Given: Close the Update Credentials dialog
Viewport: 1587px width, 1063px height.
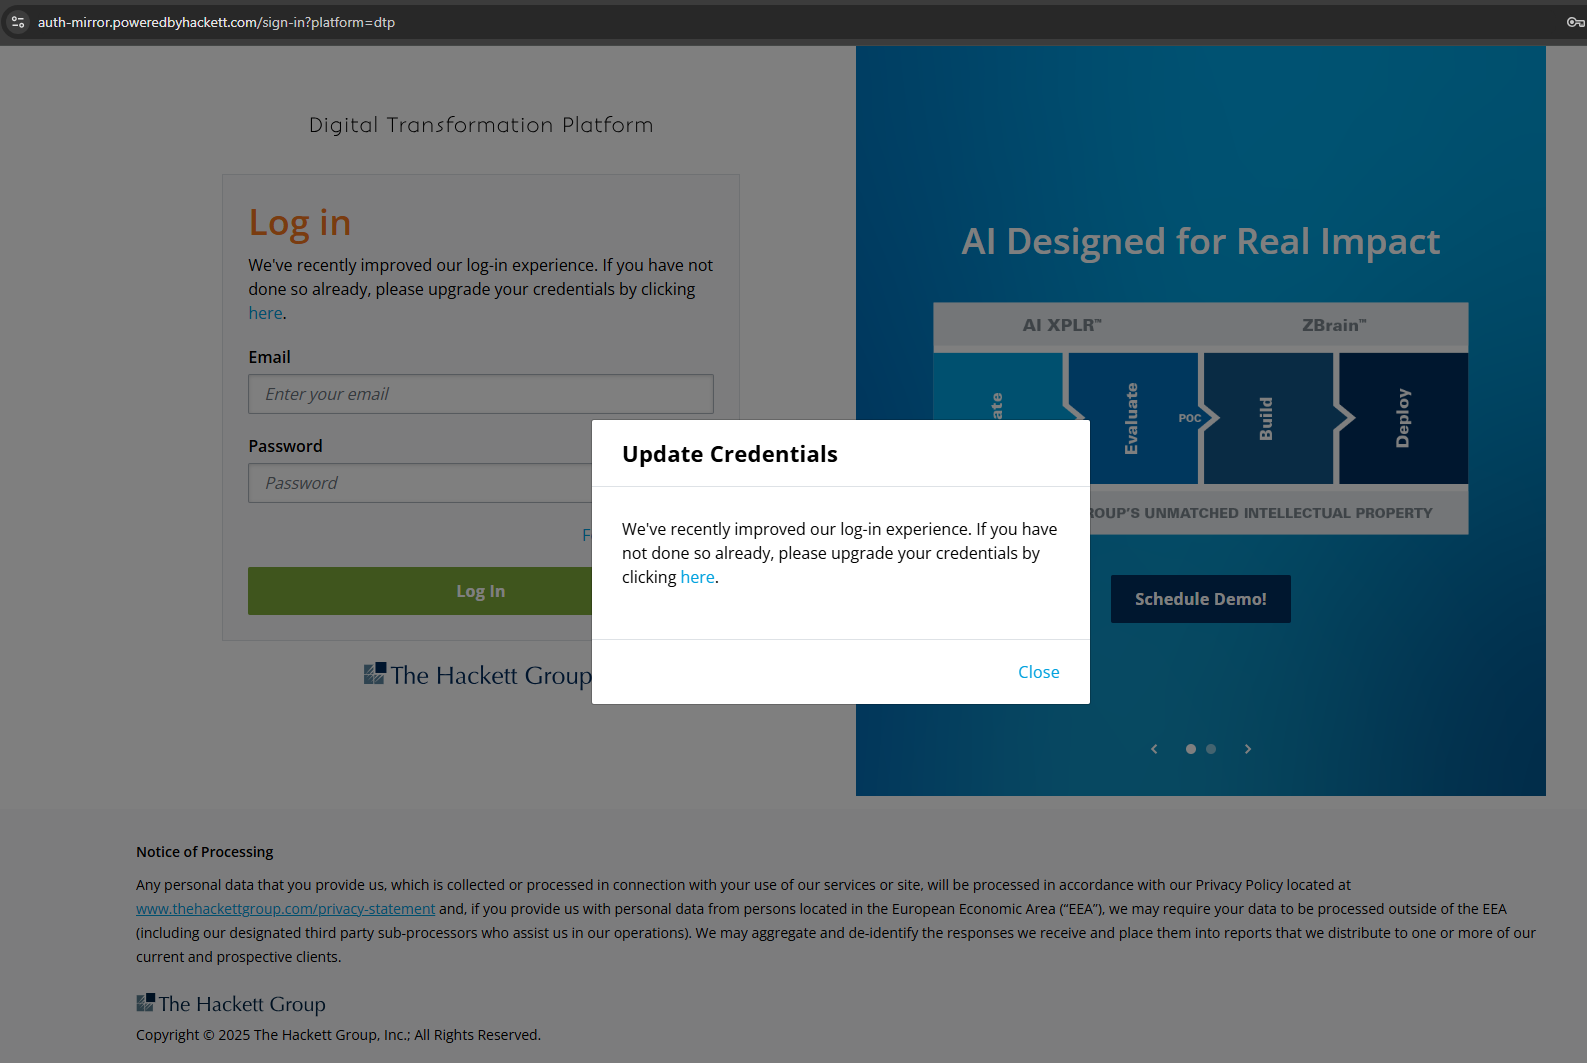Looking at the screenshot, I should [1038, 672].
